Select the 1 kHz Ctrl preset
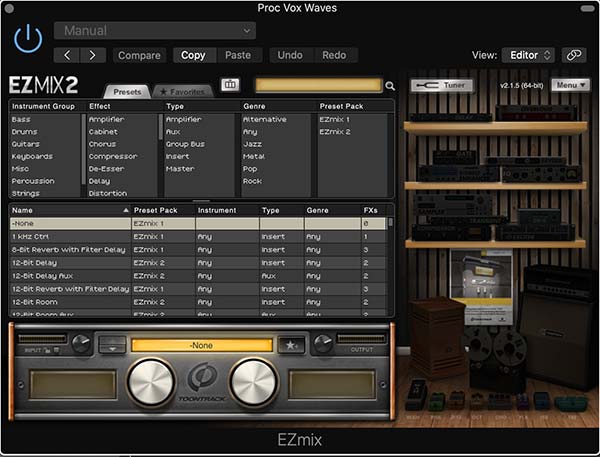 coord(198,237)
